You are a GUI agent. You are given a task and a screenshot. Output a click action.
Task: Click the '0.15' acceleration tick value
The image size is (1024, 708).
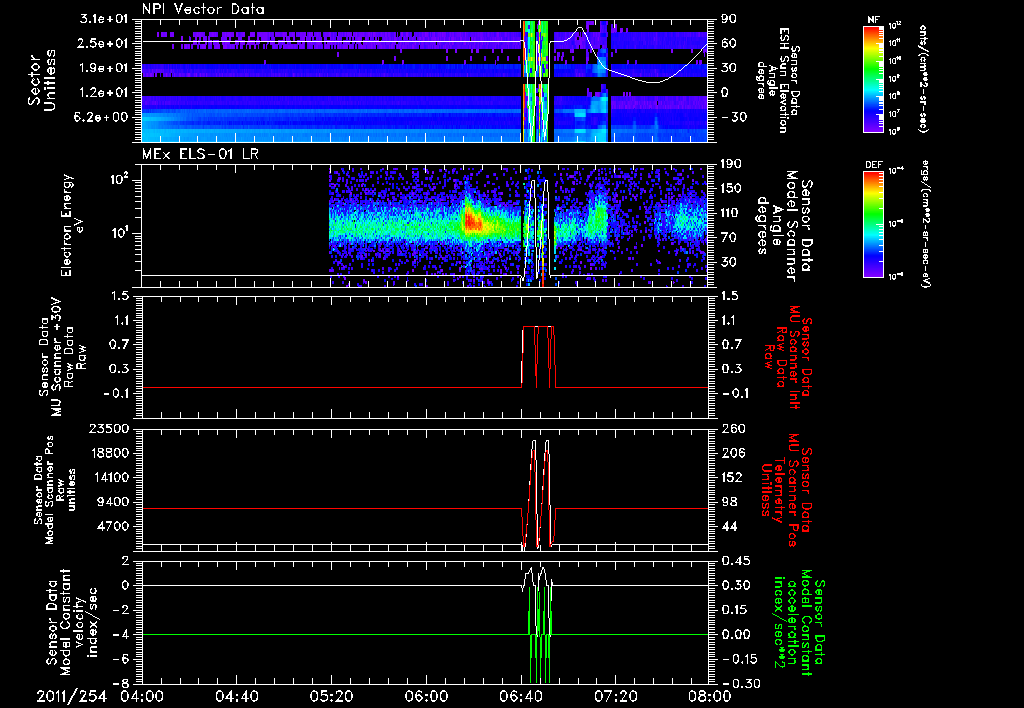pyautogui.click(x=735, y=610)
